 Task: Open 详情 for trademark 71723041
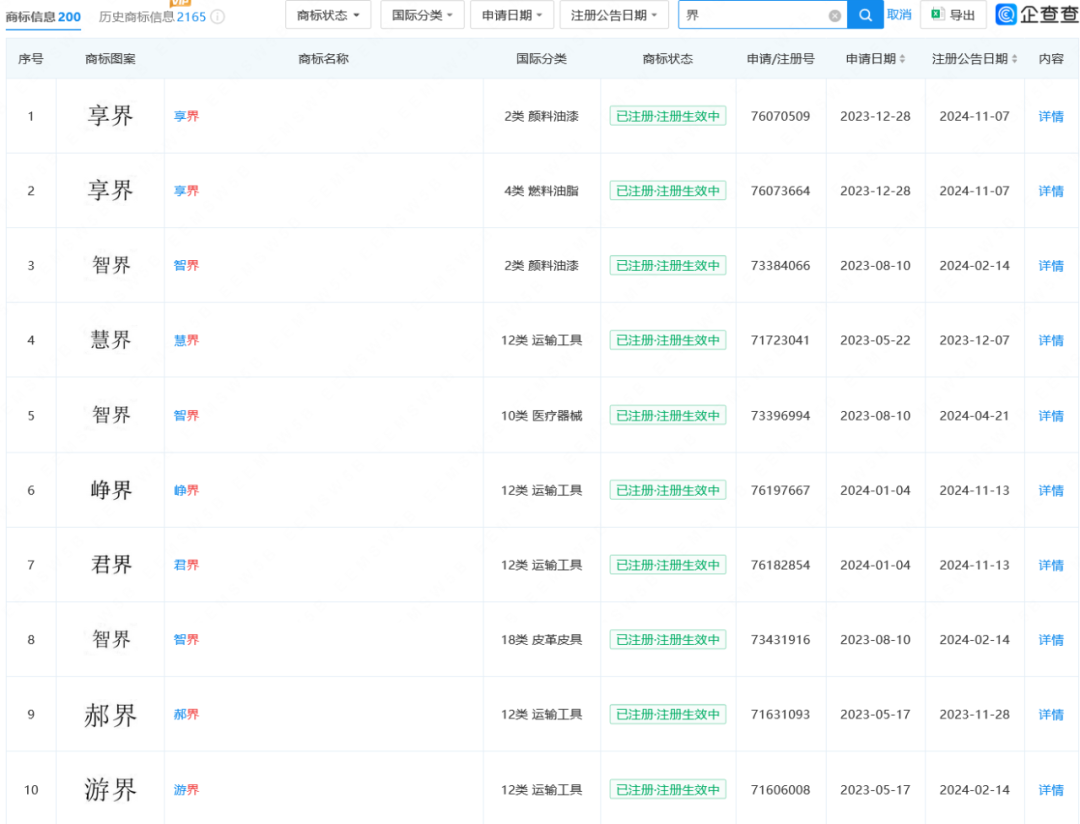(1051, 340)
